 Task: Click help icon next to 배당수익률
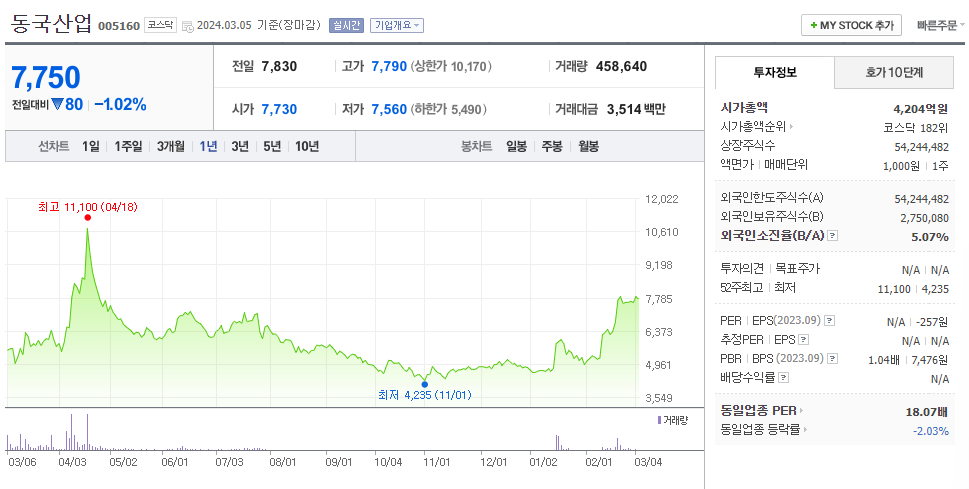click(x=783, y=377)
